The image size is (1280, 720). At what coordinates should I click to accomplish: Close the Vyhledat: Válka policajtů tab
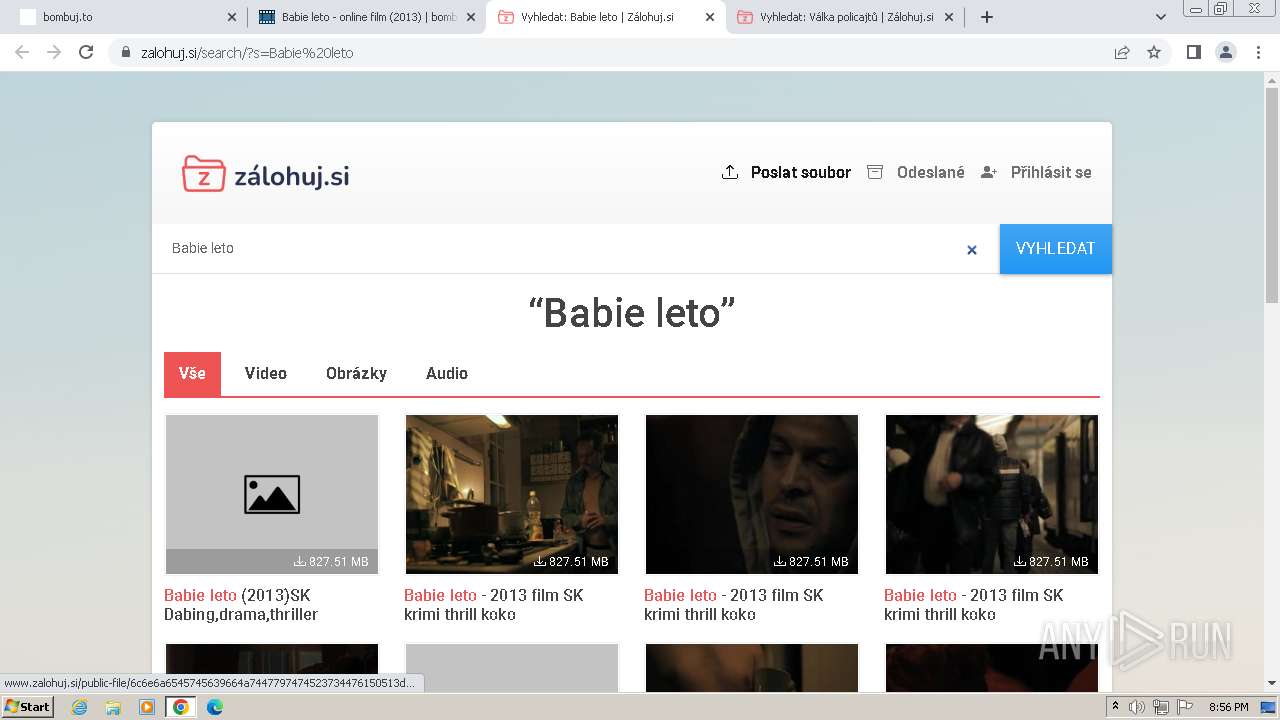(x=948, y=17)
